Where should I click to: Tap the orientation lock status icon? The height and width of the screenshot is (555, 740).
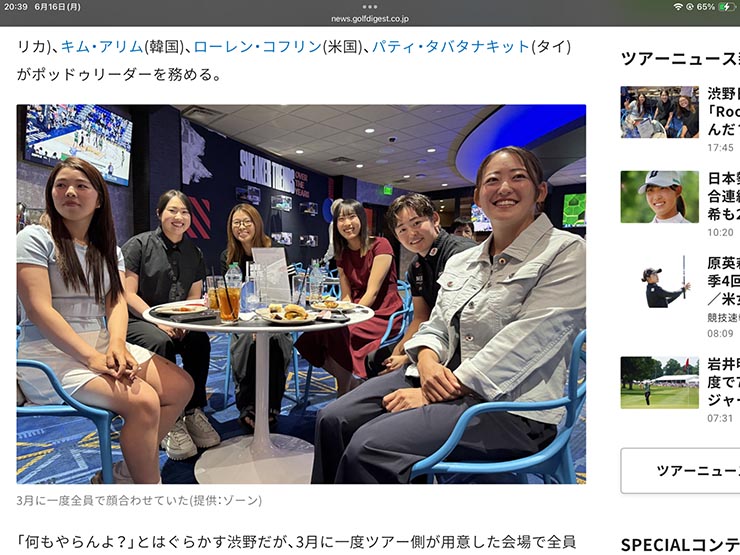point(690,7)
